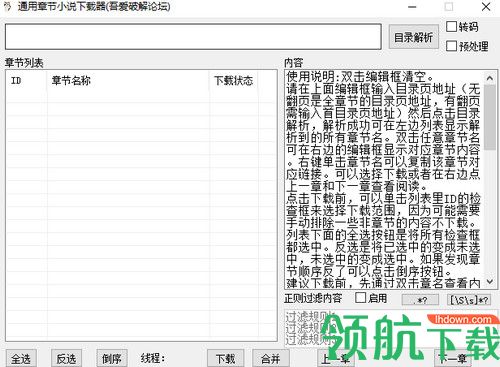Click the directory URL input box
Screen dimensions: 500x367
click(x=193, y=37)
